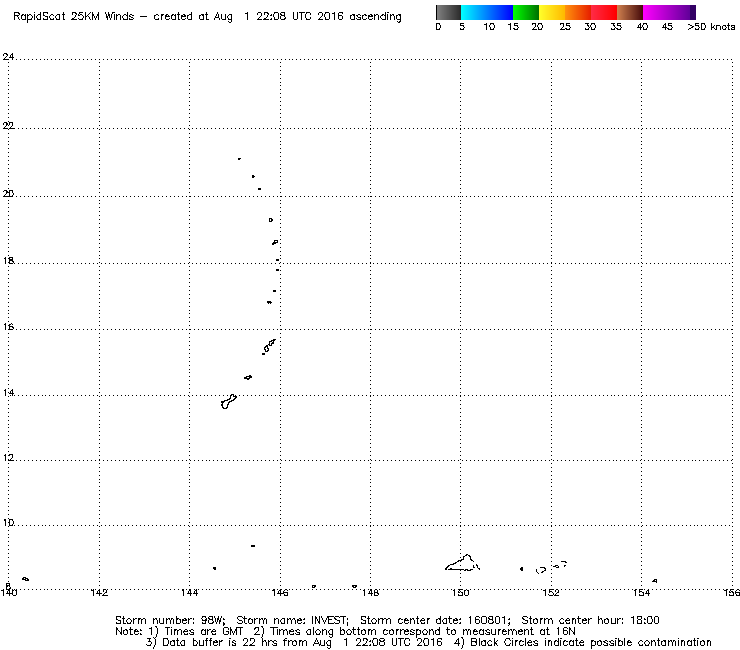Click the latitude label '14'
The height and width of the screenshot is (650, 740).
[8, 393]
